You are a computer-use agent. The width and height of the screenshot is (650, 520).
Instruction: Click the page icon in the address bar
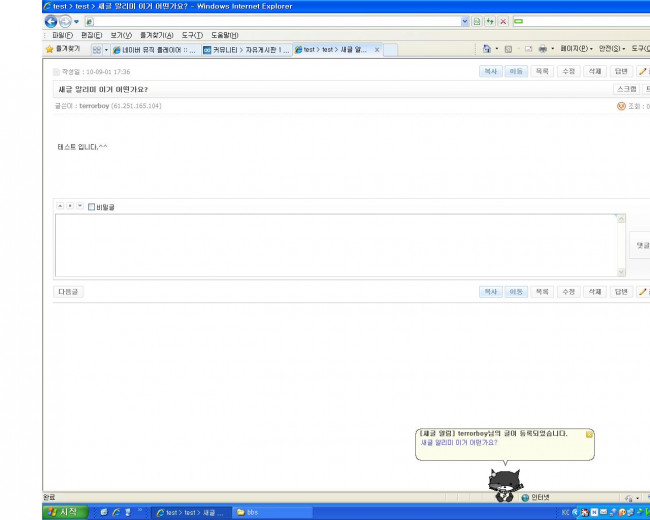tap(90, 22)
